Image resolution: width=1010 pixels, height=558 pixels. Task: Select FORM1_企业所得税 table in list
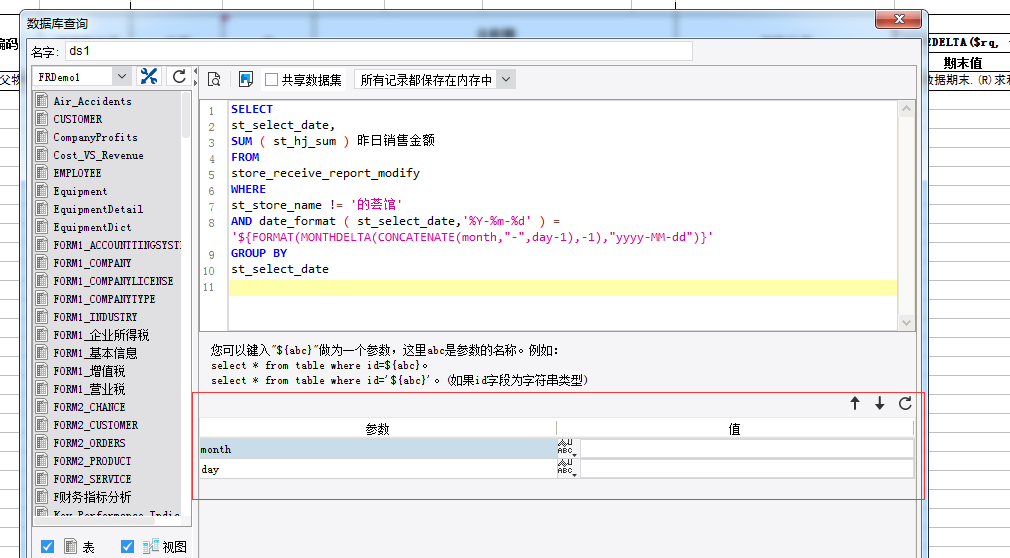101,335
